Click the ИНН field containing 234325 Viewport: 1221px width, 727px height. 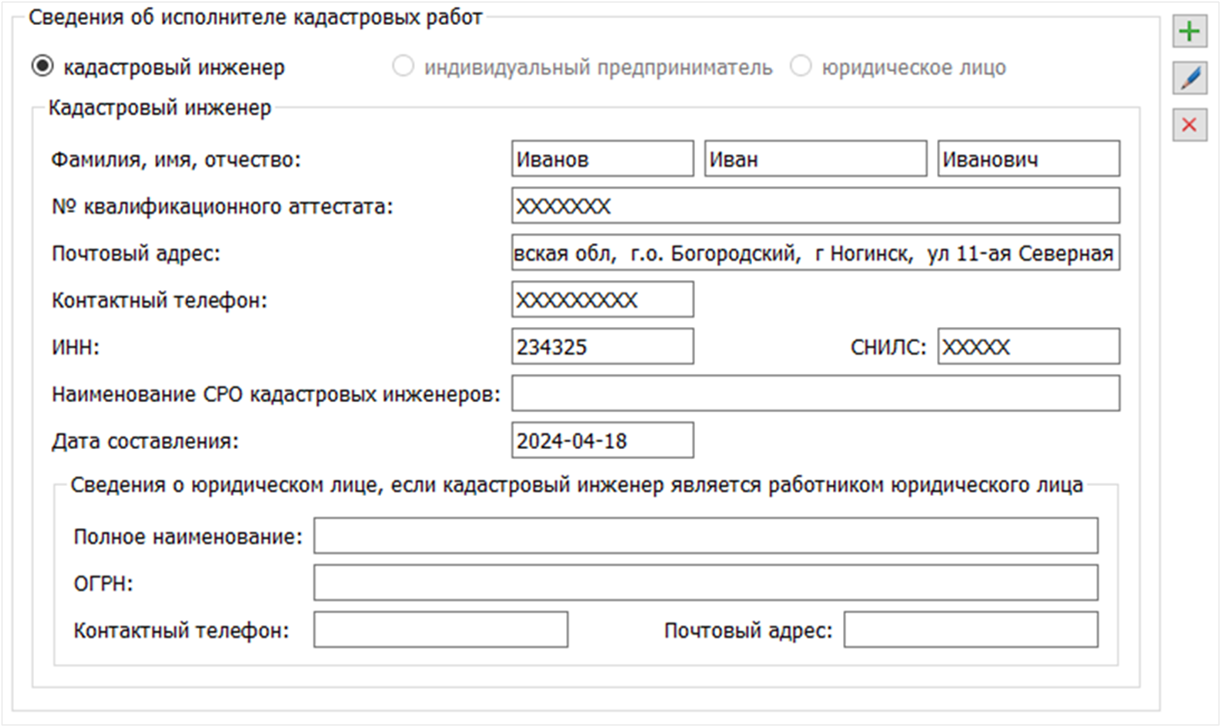pyautogui.click(x=601, y=347)
